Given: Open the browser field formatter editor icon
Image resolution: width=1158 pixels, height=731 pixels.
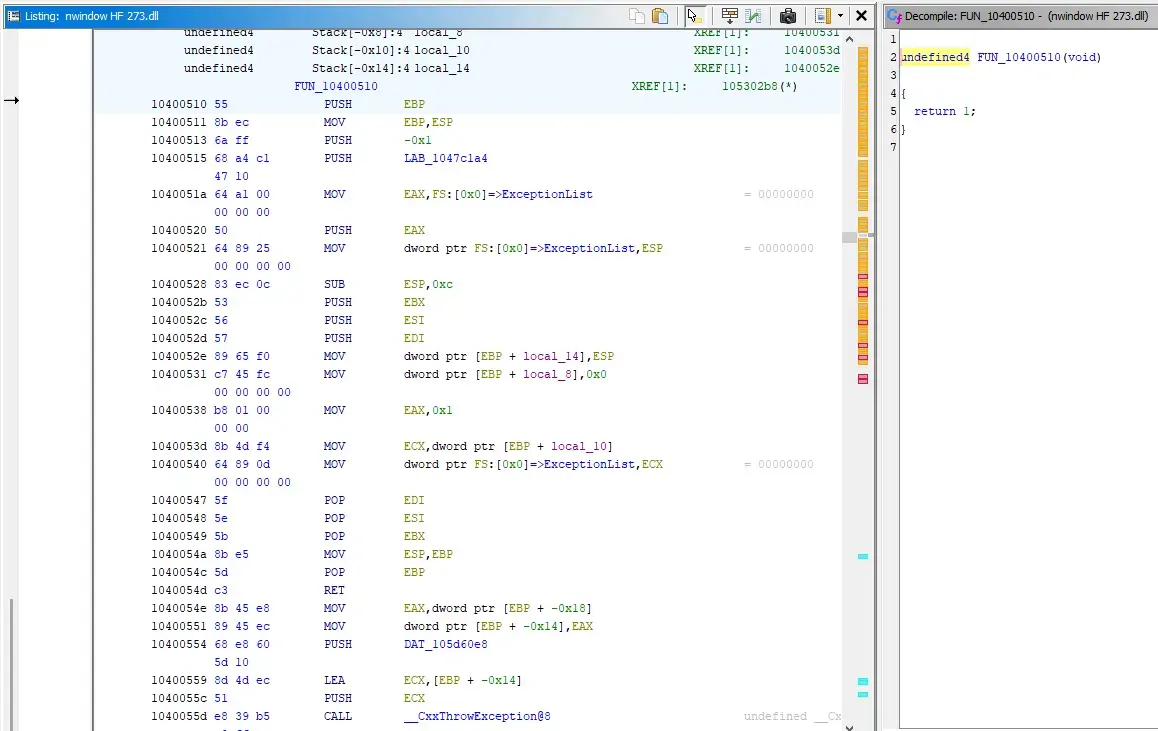Looking at the screenshot, I should coord(730,16).
